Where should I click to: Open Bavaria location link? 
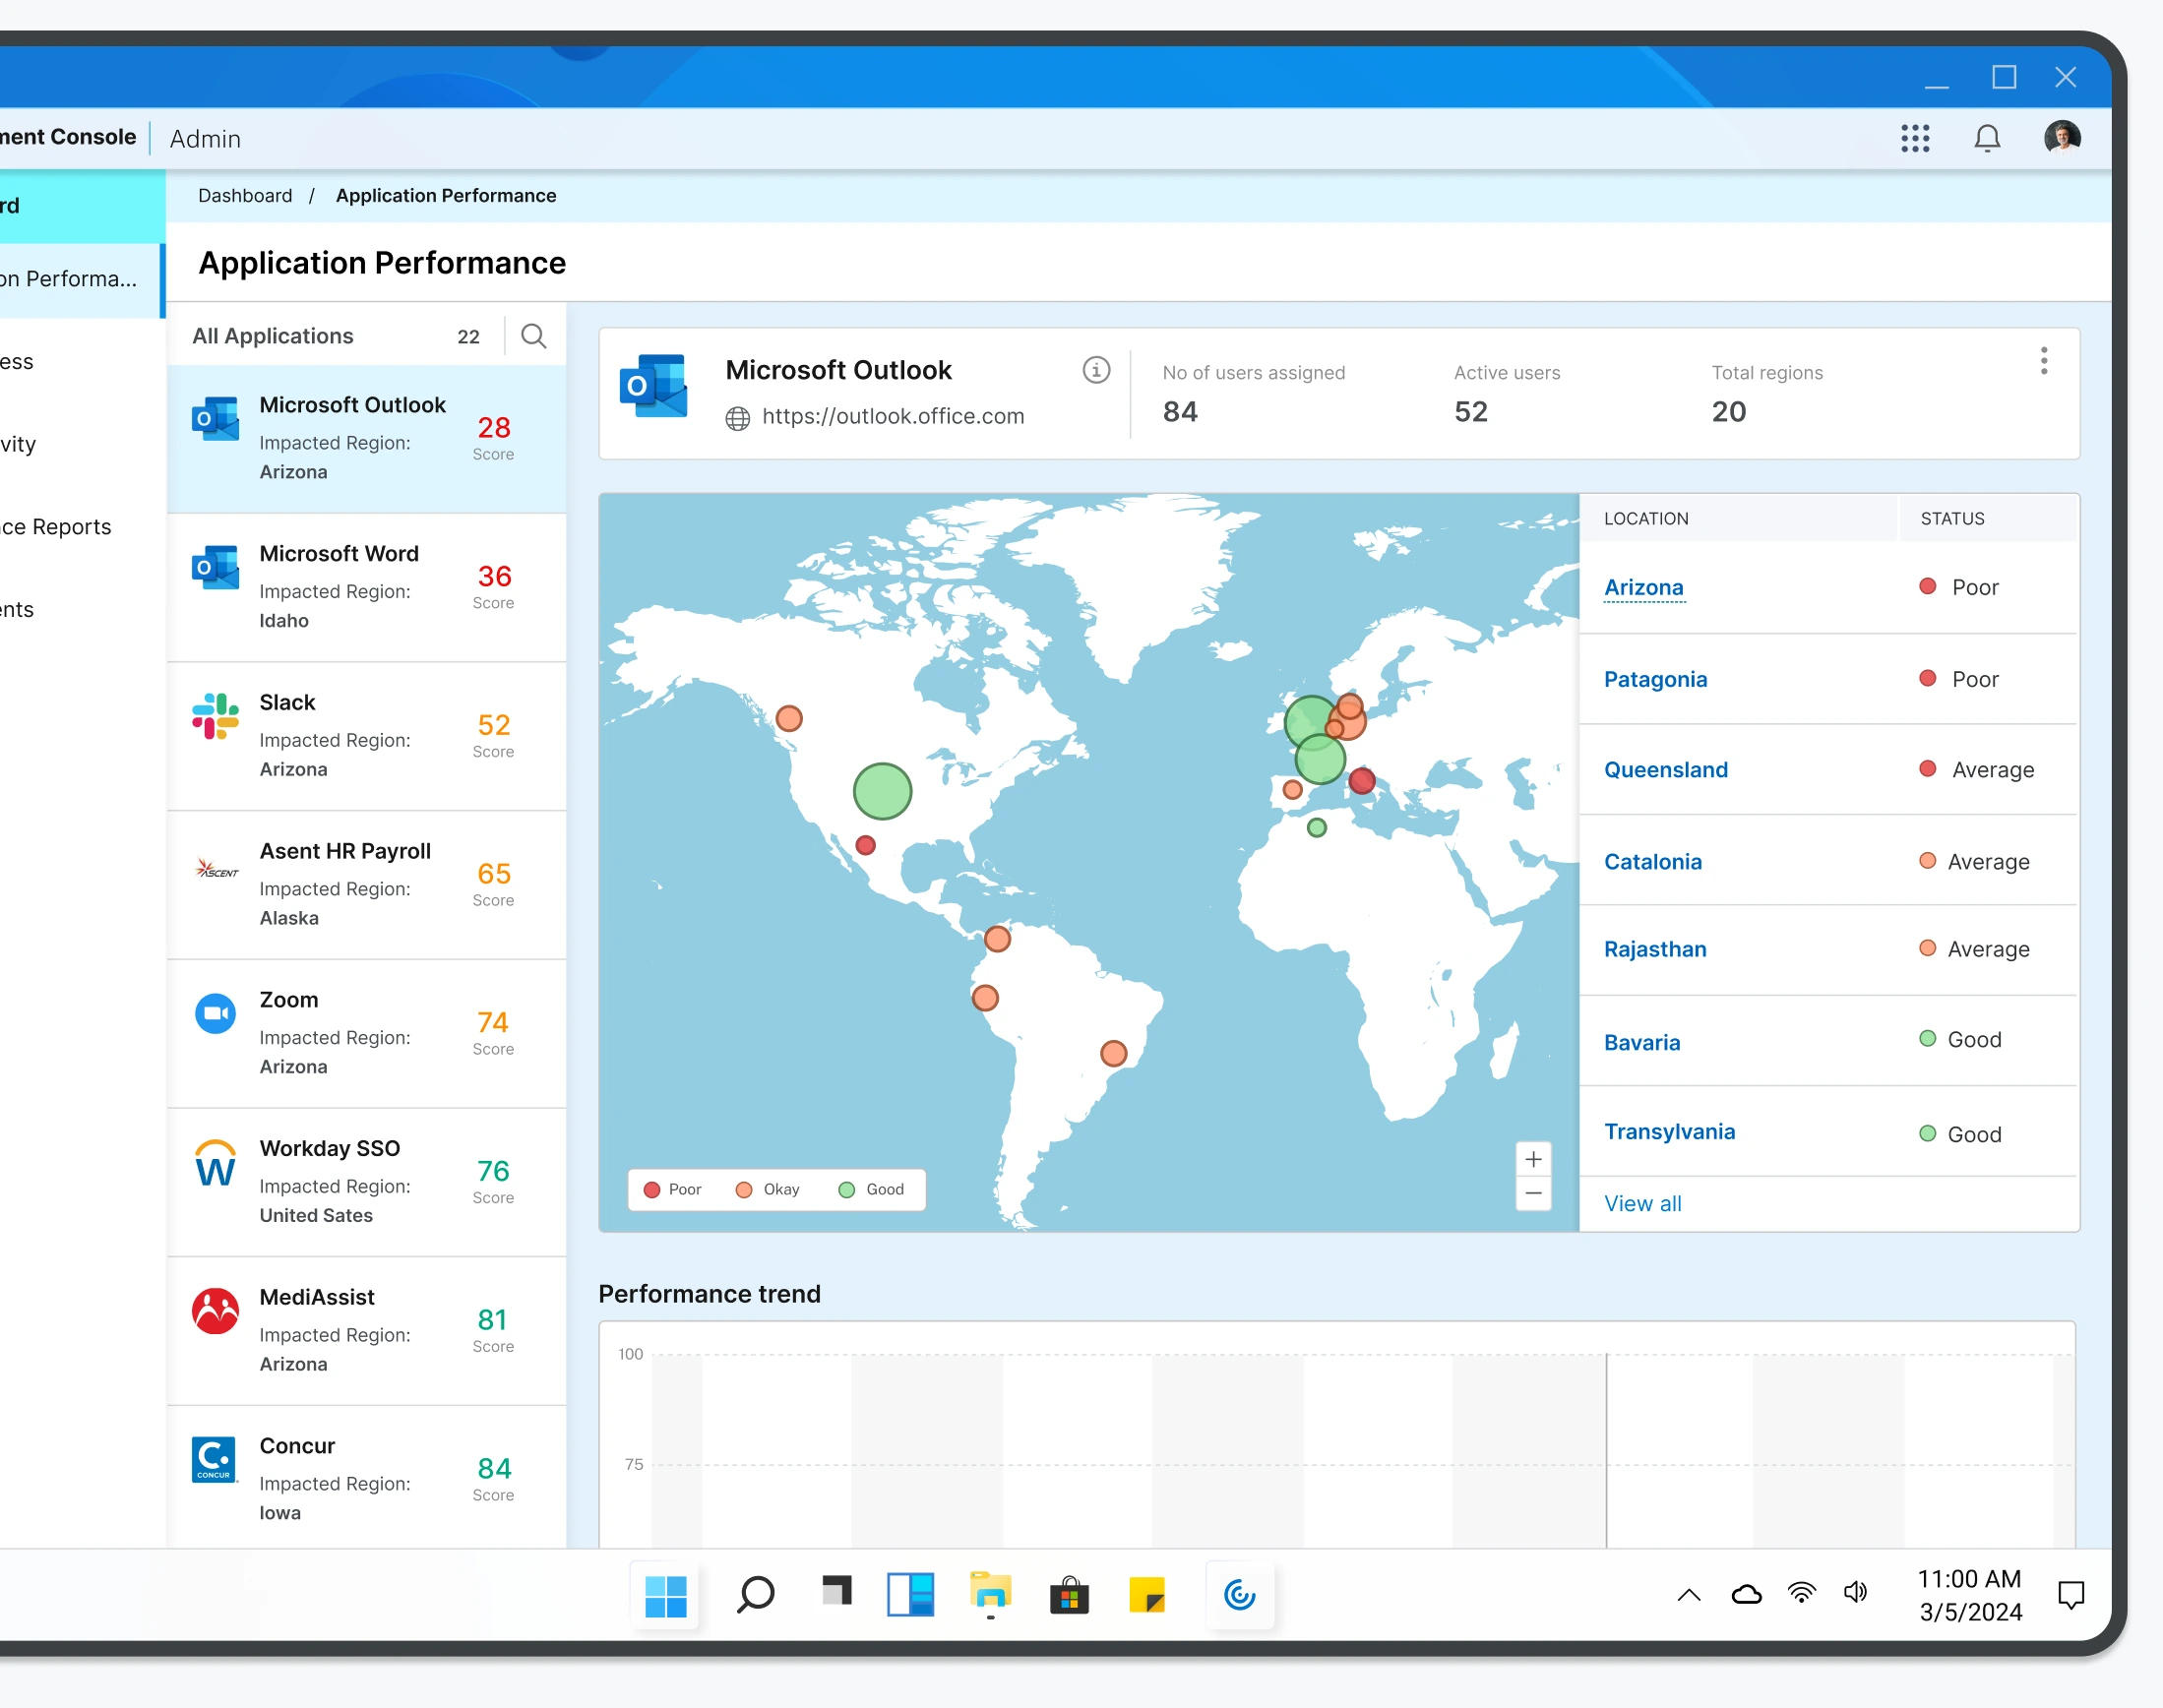click(x=1642, y=1043)
